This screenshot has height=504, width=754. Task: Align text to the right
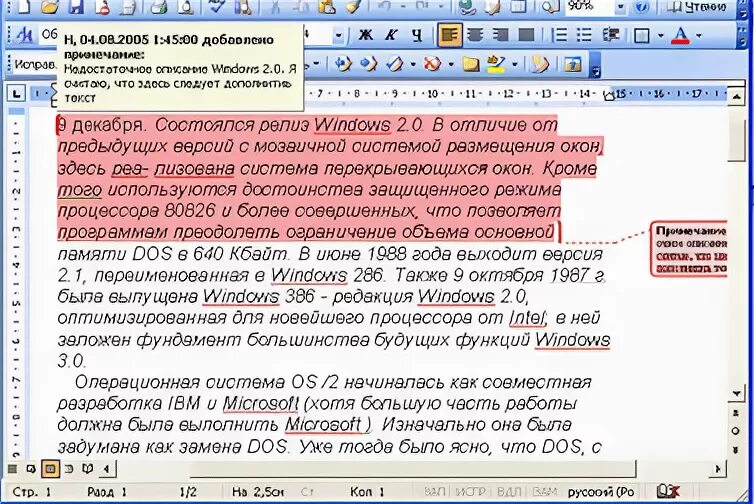pyautogui.click(x=500, y=35)
